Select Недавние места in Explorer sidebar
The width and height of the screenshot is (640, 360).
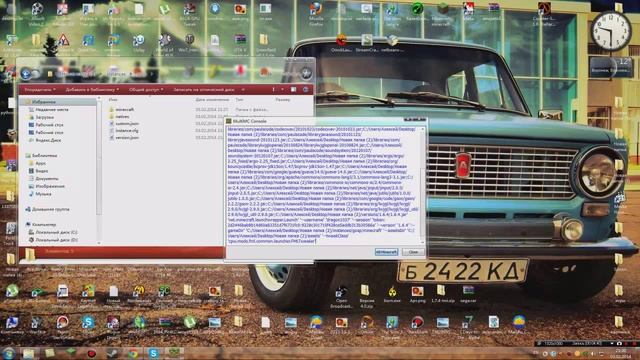click(48, 110)
